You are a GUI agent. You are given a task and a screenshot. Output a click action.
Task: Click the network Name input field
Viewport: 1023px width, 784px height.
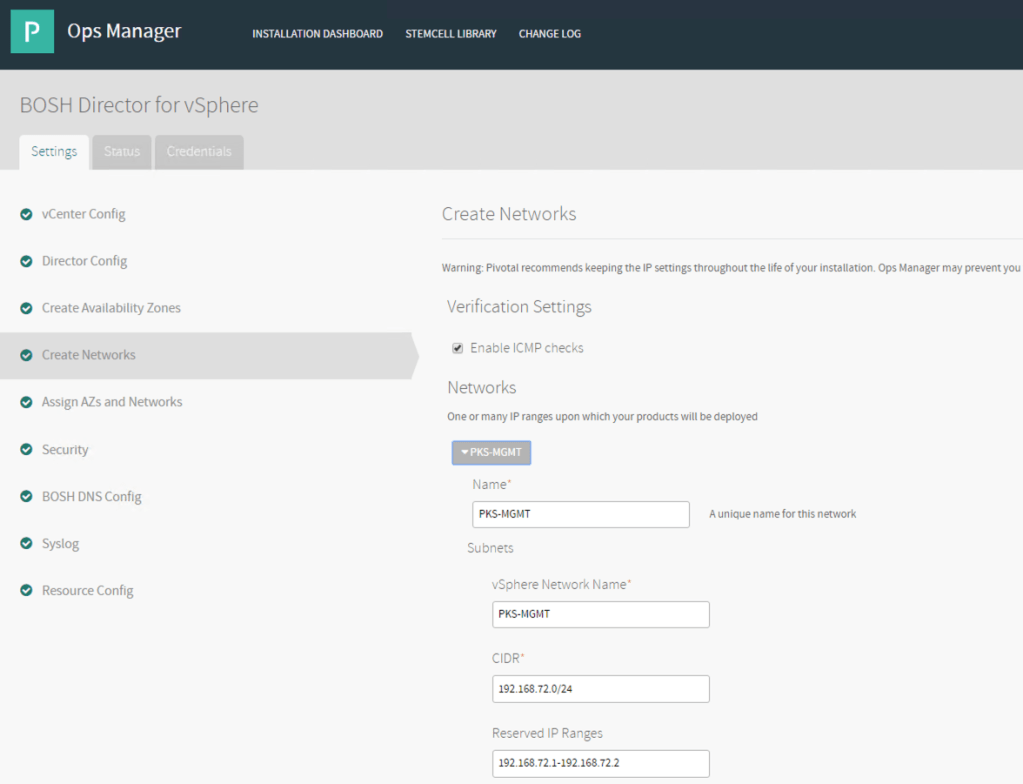[581, 514]
